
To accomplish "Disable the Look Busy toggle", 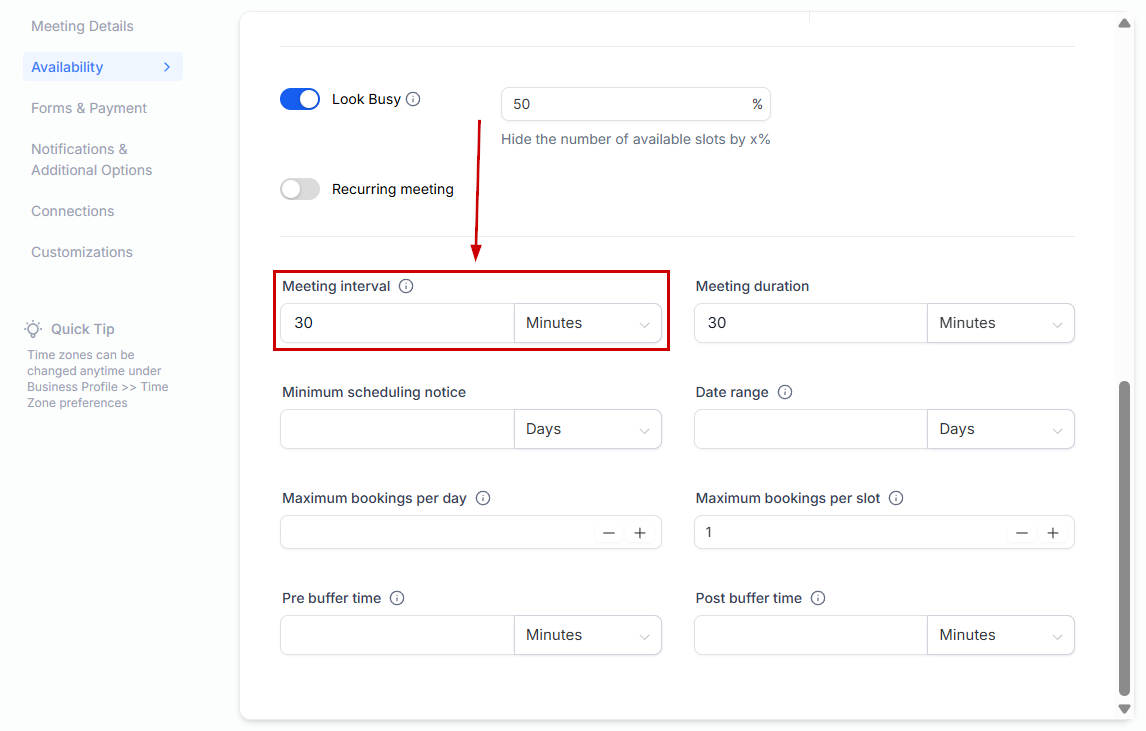I will click(300, 99).
